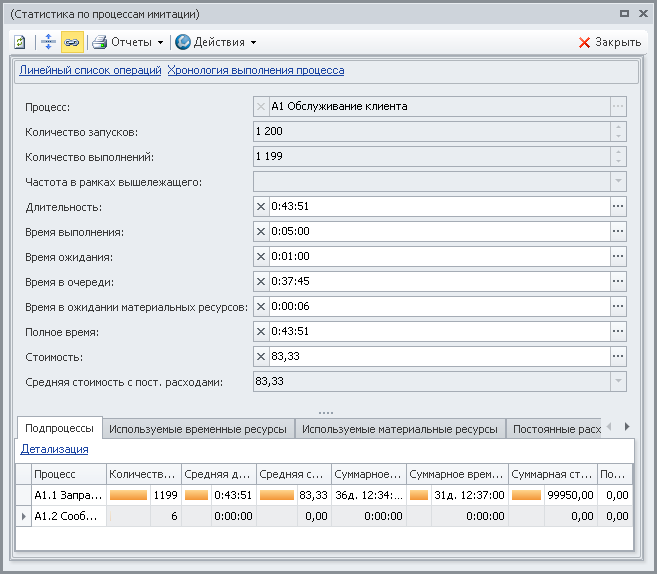Click the Время в очереди field 0:37:45

439,282
